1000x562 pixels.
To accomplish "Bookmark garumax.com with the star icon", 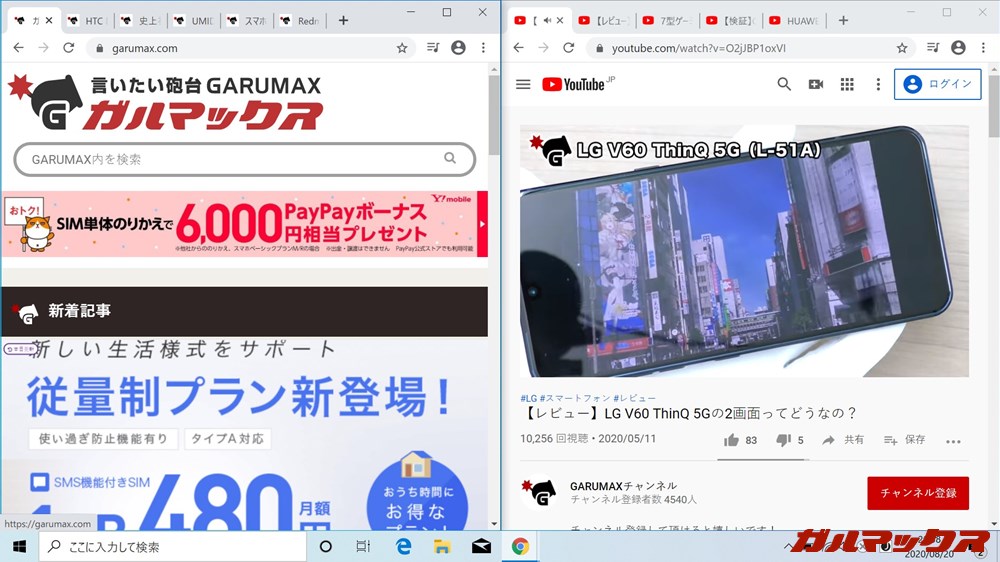I will tap(402, 48).
